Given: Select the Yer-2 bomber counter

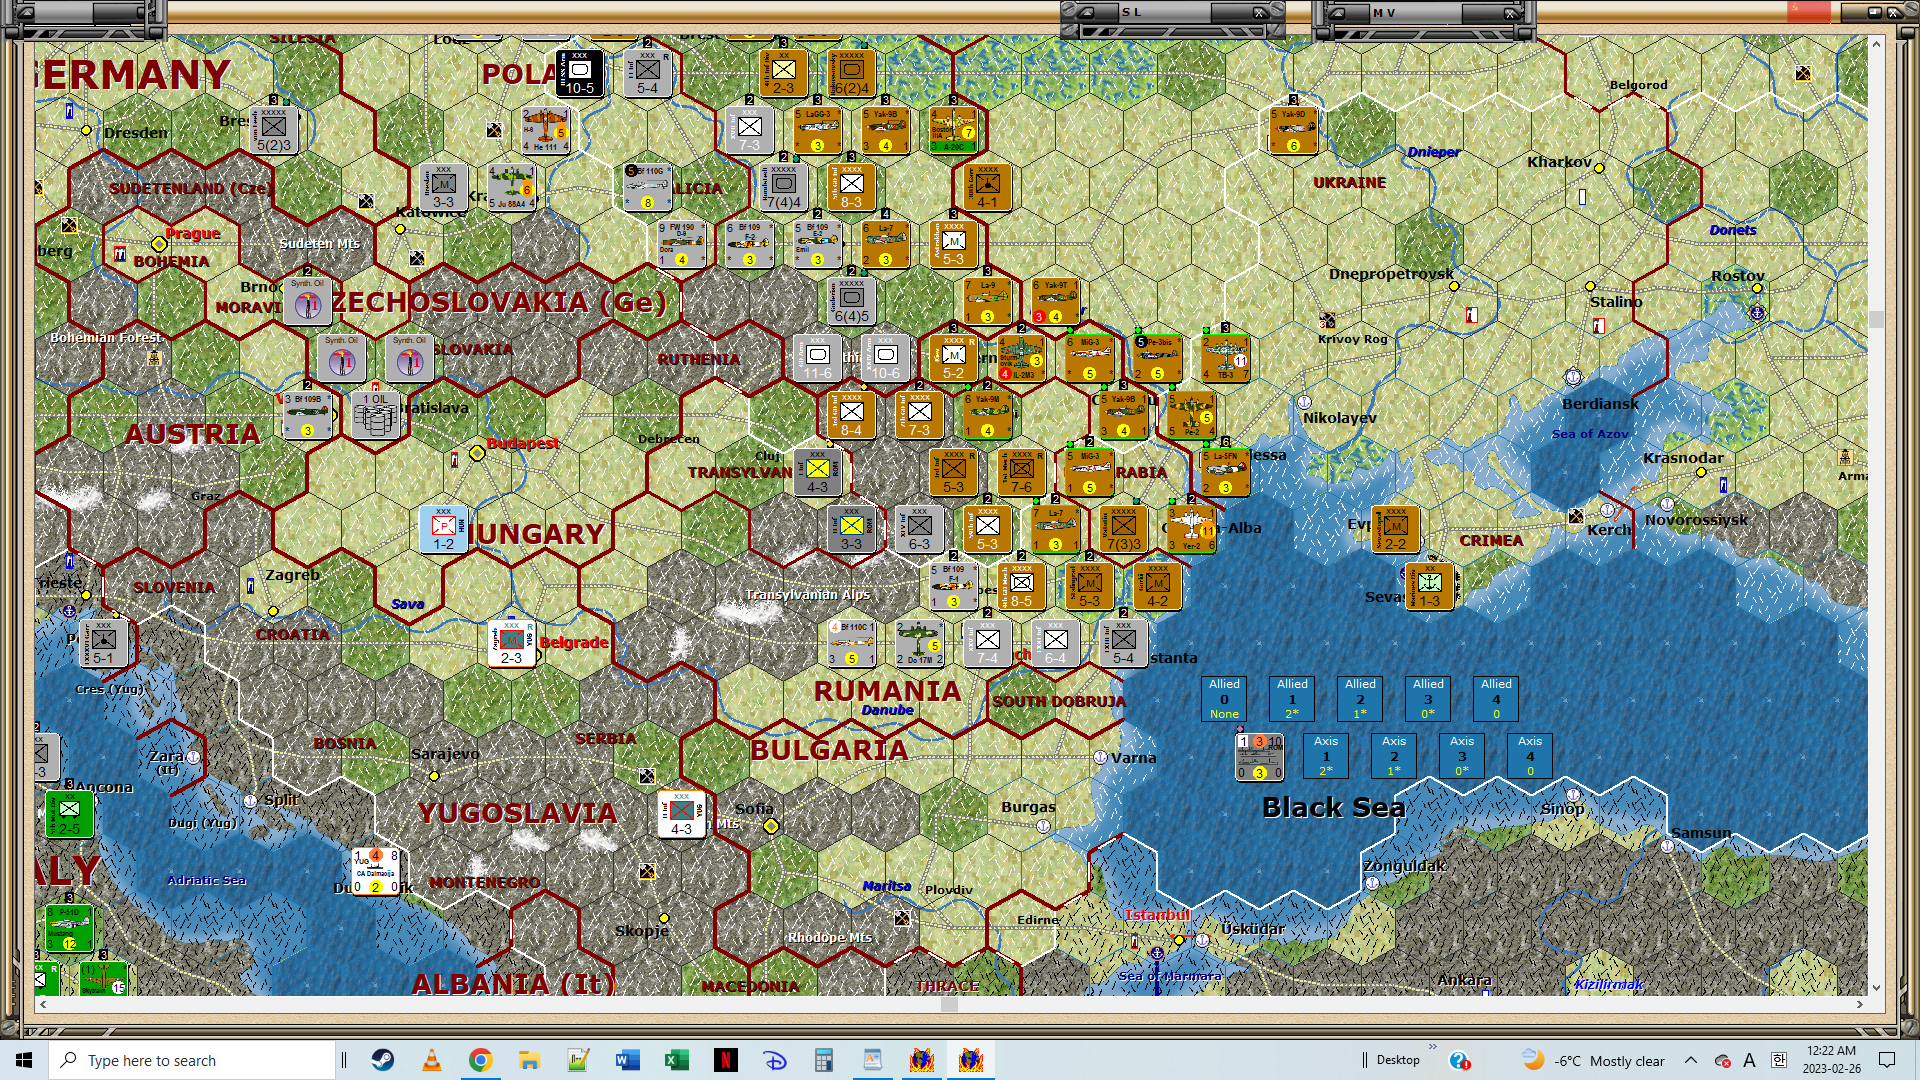Looking at the screenshot, I should pos(1191,529).
